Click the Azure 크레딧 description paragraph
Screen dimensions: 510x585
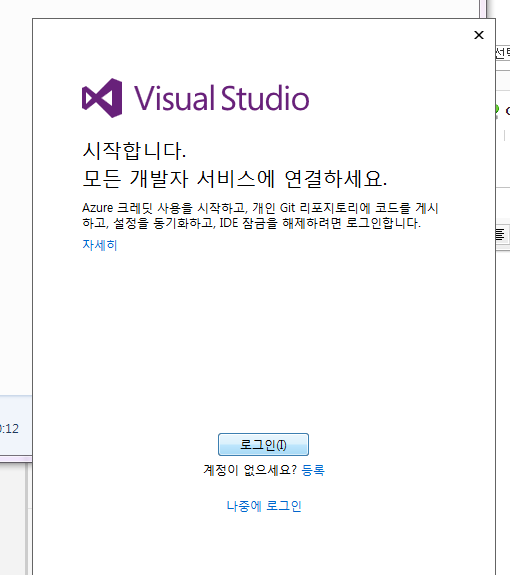[x=260, y=215]
